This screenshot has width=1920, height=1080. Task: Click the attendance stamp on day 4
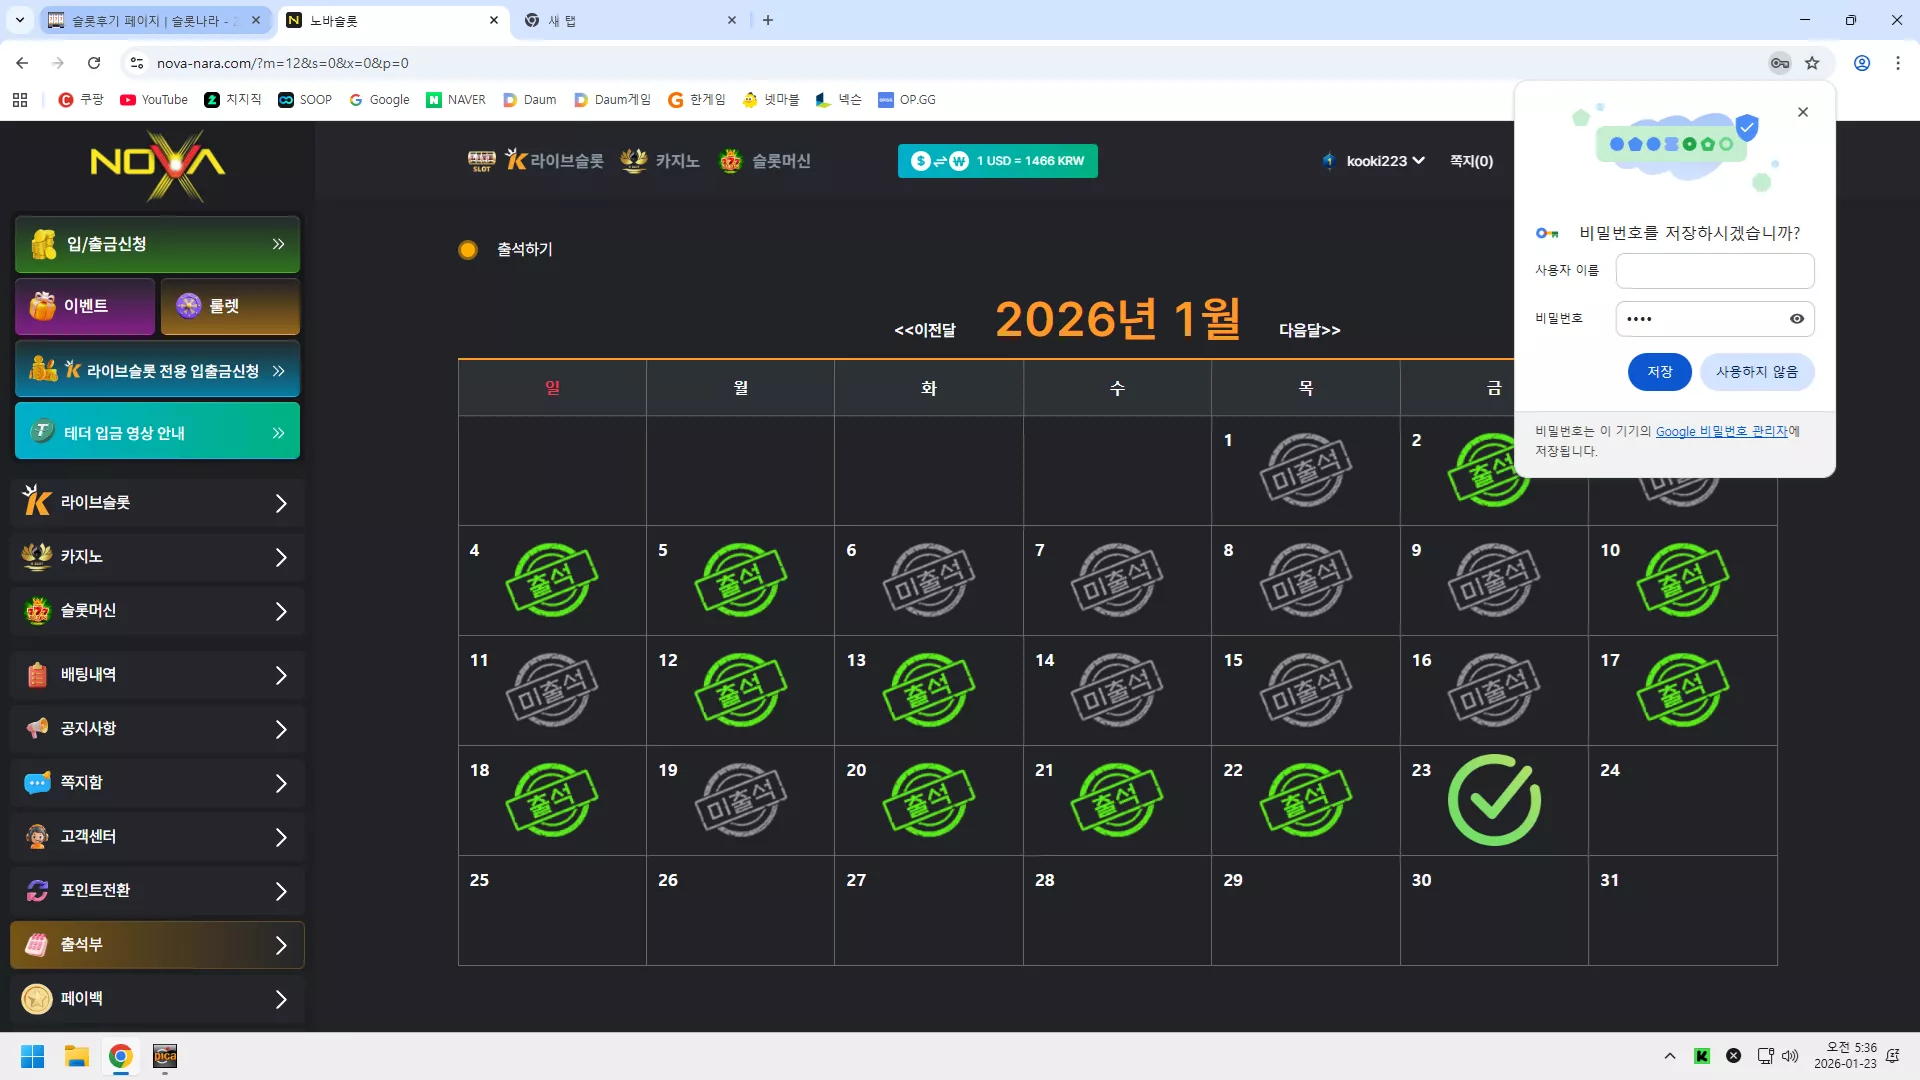point(552,580)
